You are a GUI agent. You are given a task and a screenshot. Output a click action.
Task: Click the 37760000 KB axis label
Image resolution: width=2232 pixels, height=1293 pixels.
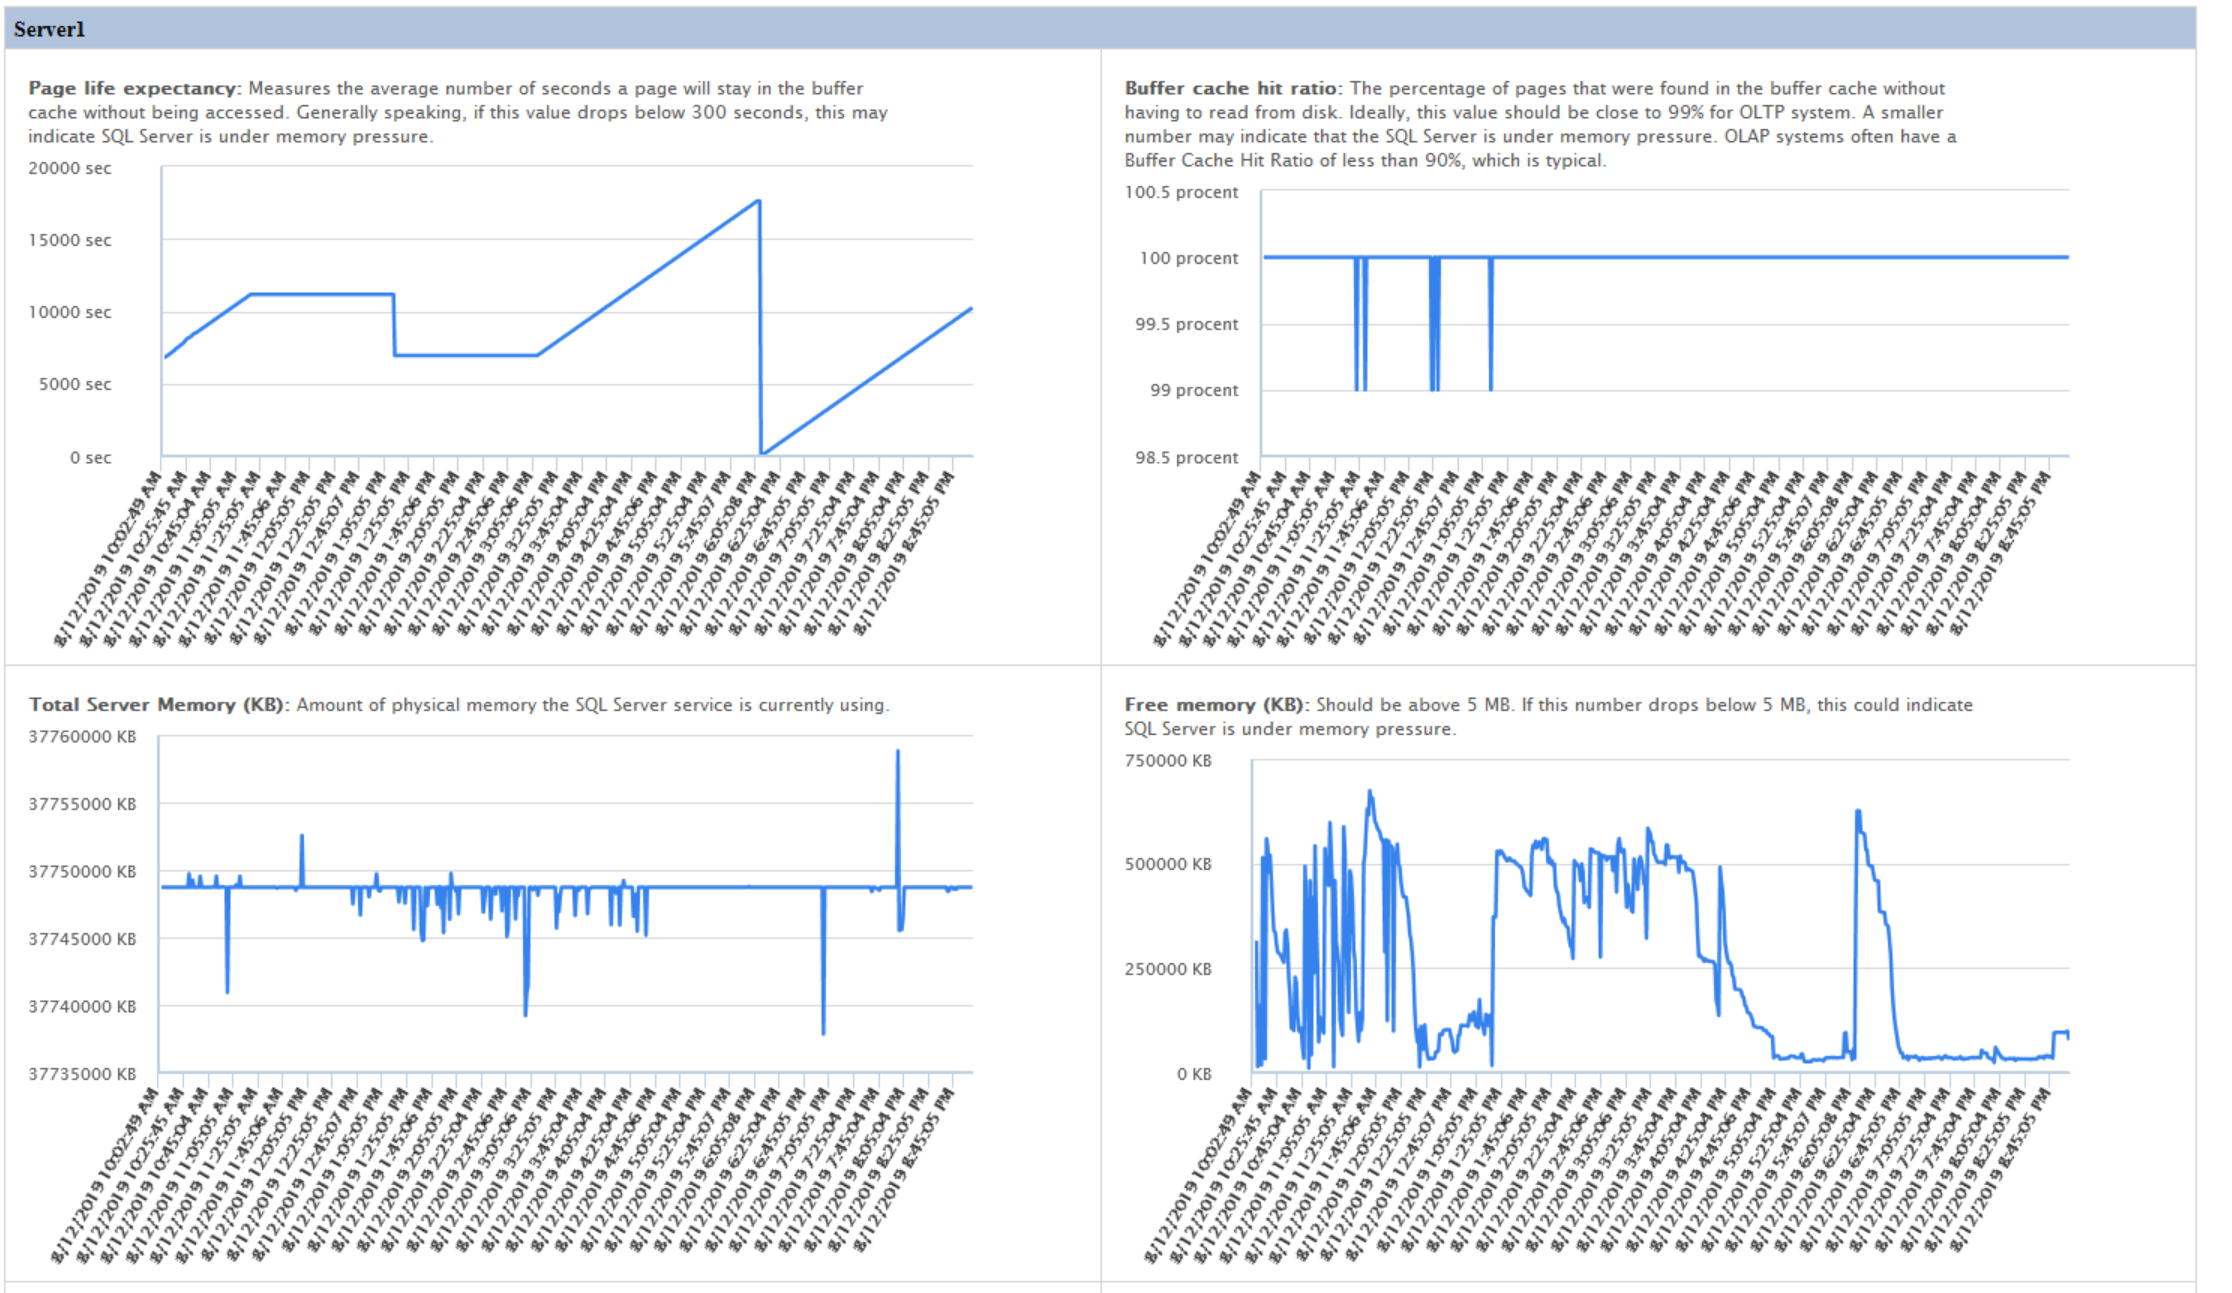[82, 737]
